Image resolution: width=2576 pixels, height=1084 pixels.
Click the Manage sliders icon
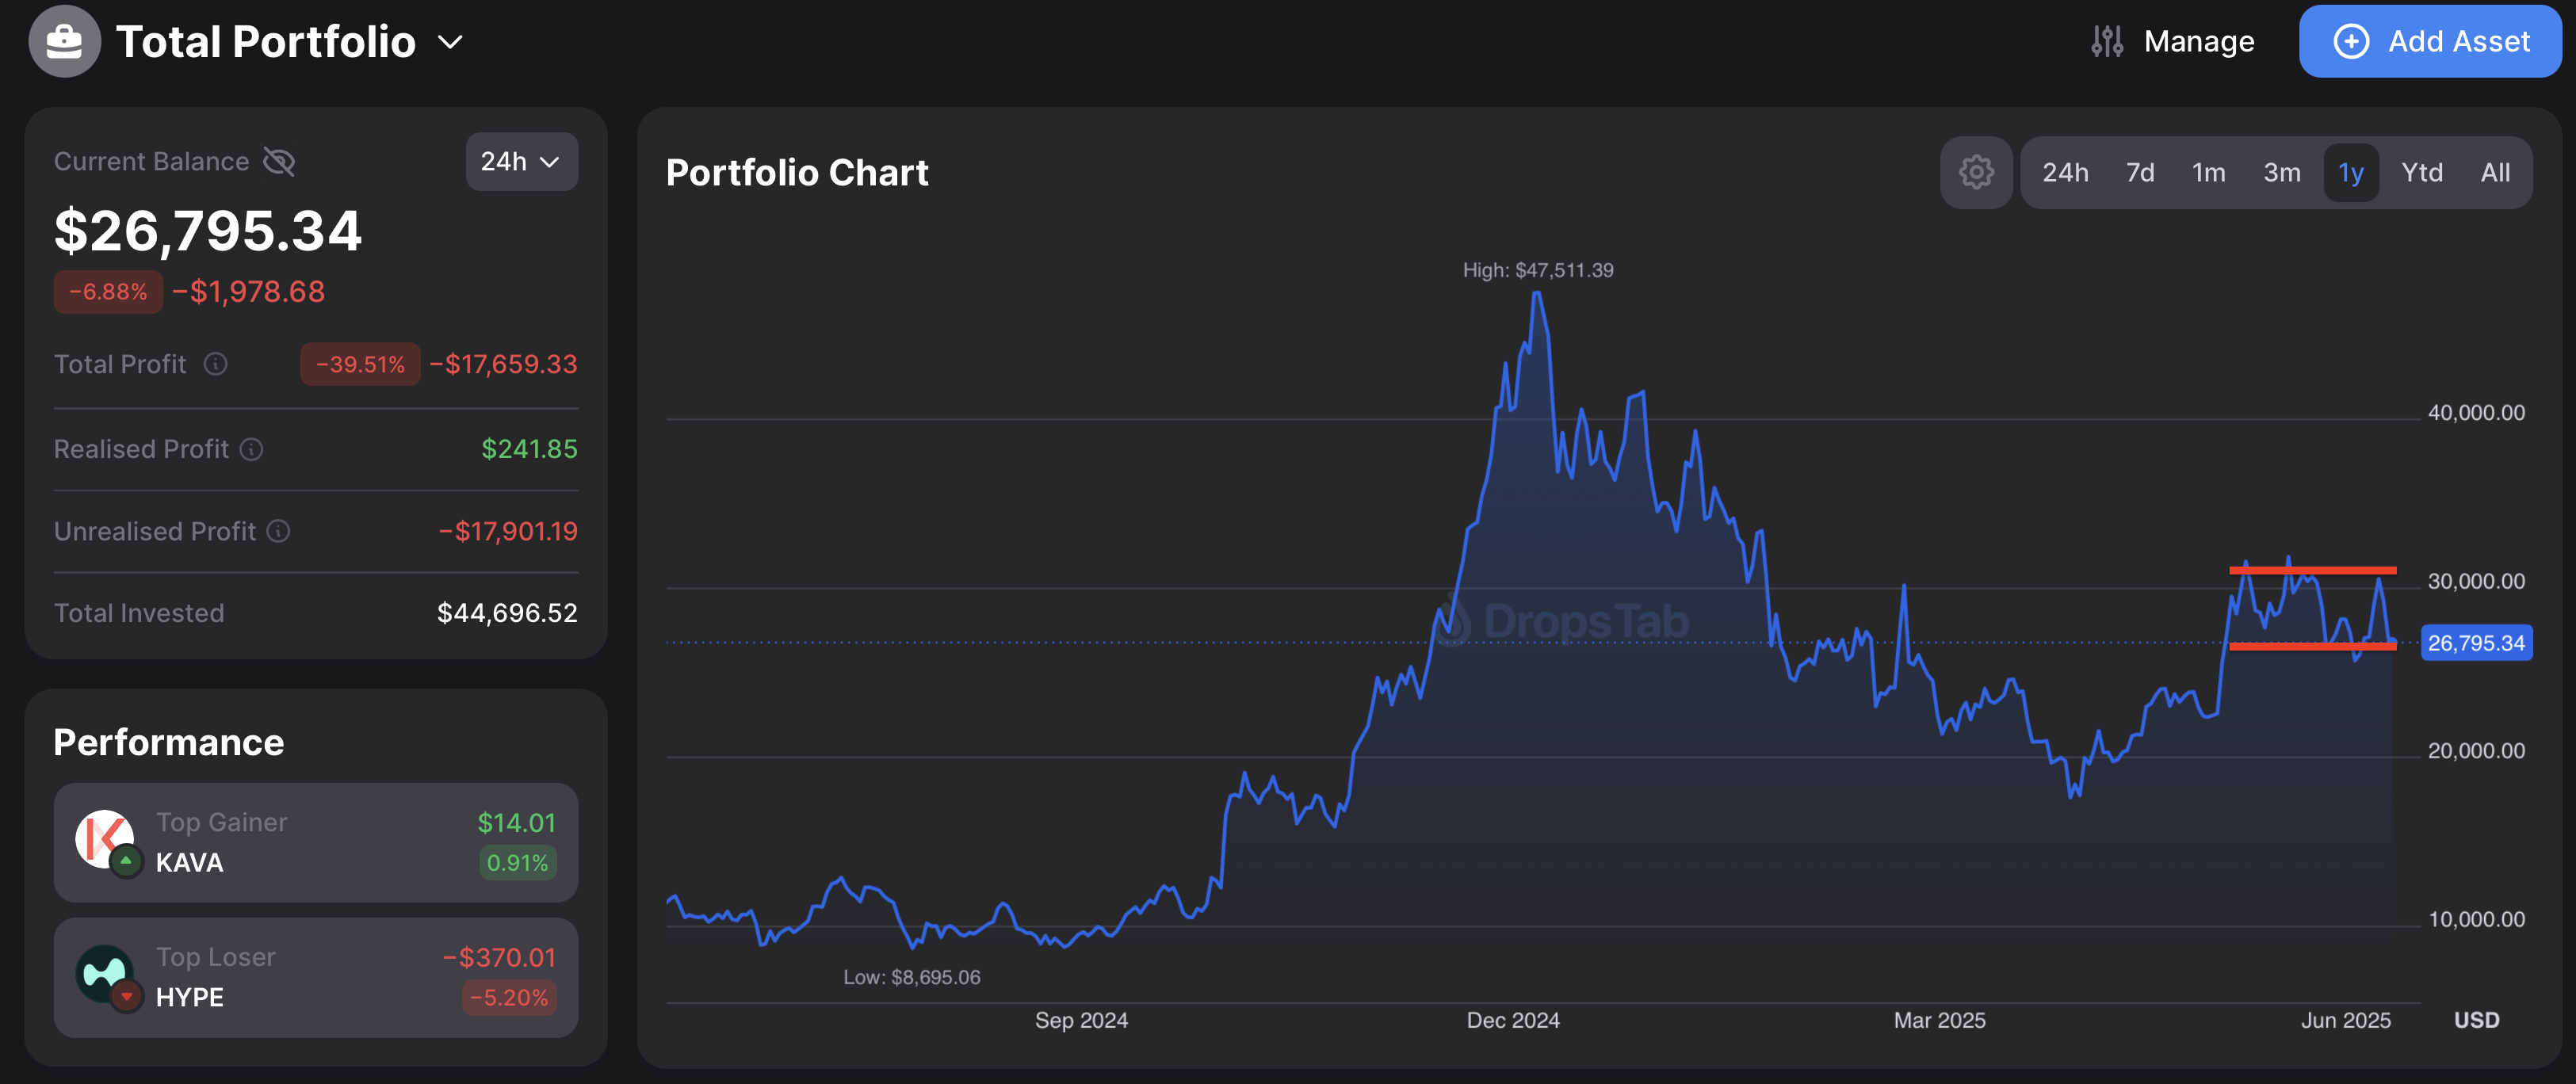[2107, 41]
